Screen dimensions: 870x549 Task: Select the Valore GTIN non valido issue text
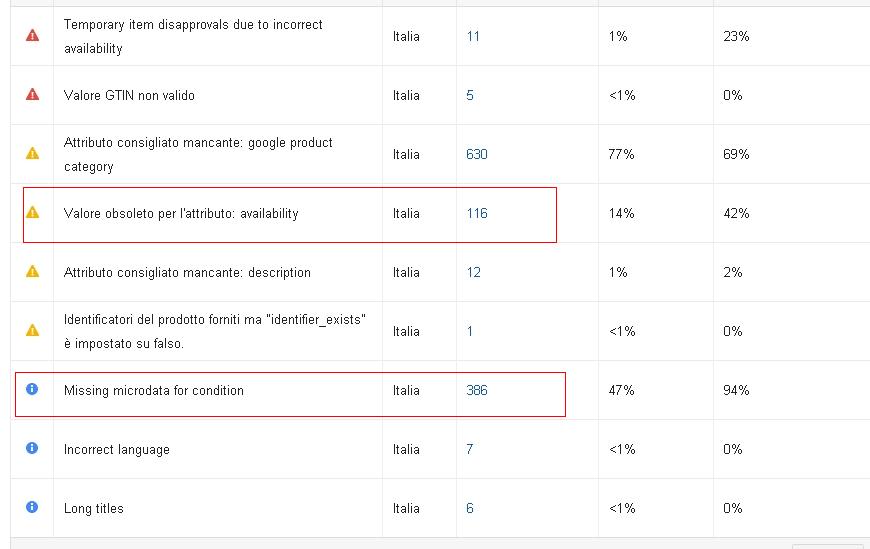[x=129, y=95]
